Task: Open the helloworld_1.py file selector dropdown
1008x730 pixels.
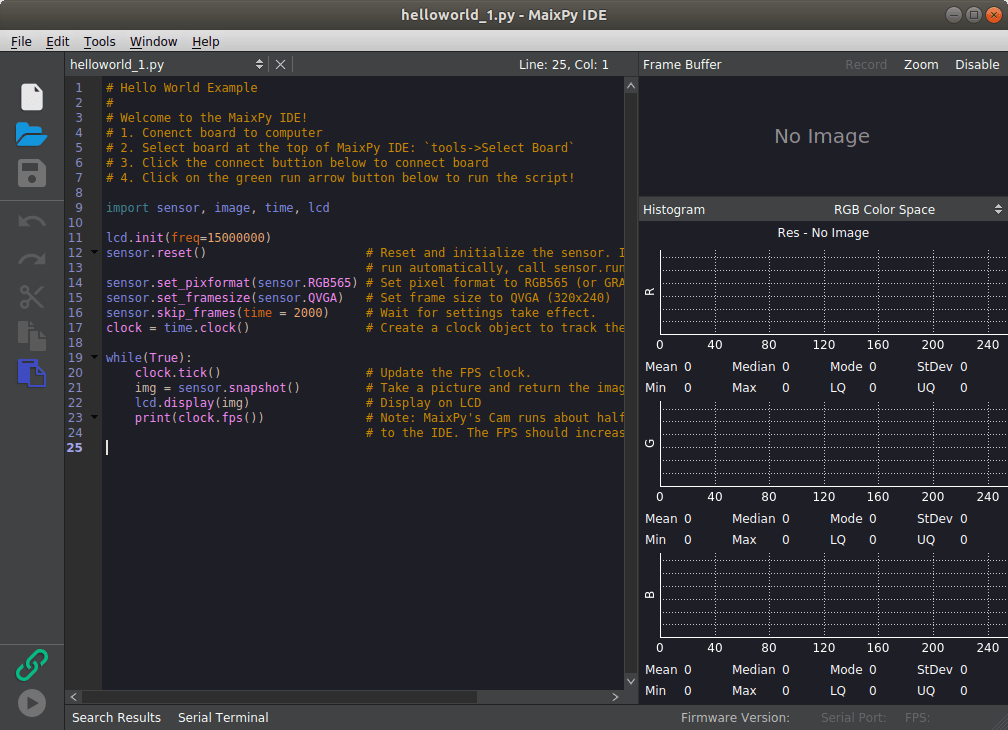Action: (167, 64)
